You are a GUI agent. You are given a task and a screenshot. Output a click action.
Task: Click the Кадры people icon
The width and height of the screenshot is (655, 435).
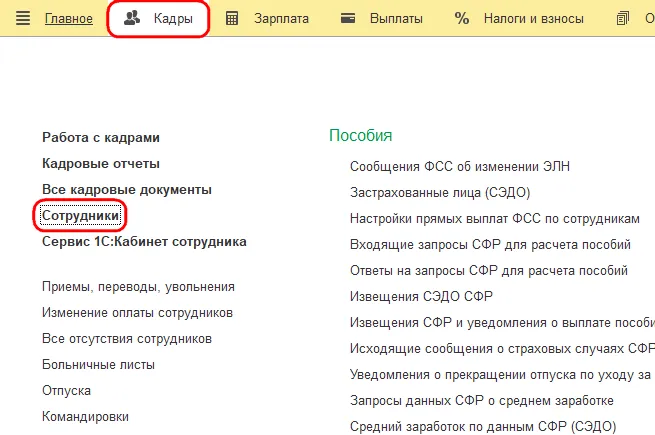(132, 18)
